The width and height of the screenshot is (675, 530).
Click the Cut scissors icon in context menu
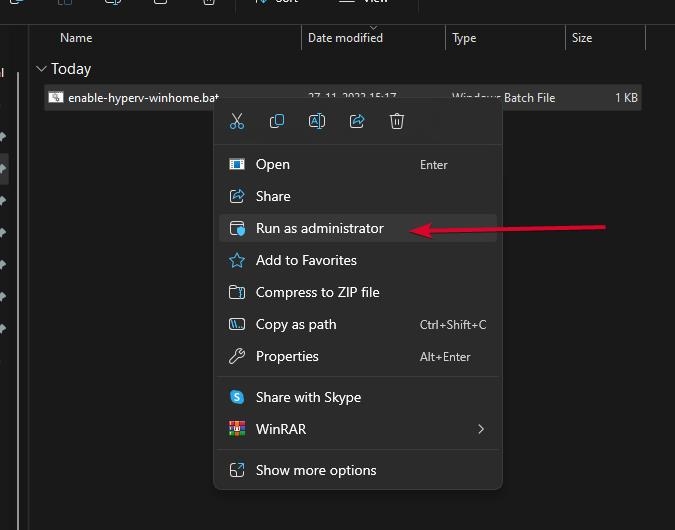click(x=237, y=121)
